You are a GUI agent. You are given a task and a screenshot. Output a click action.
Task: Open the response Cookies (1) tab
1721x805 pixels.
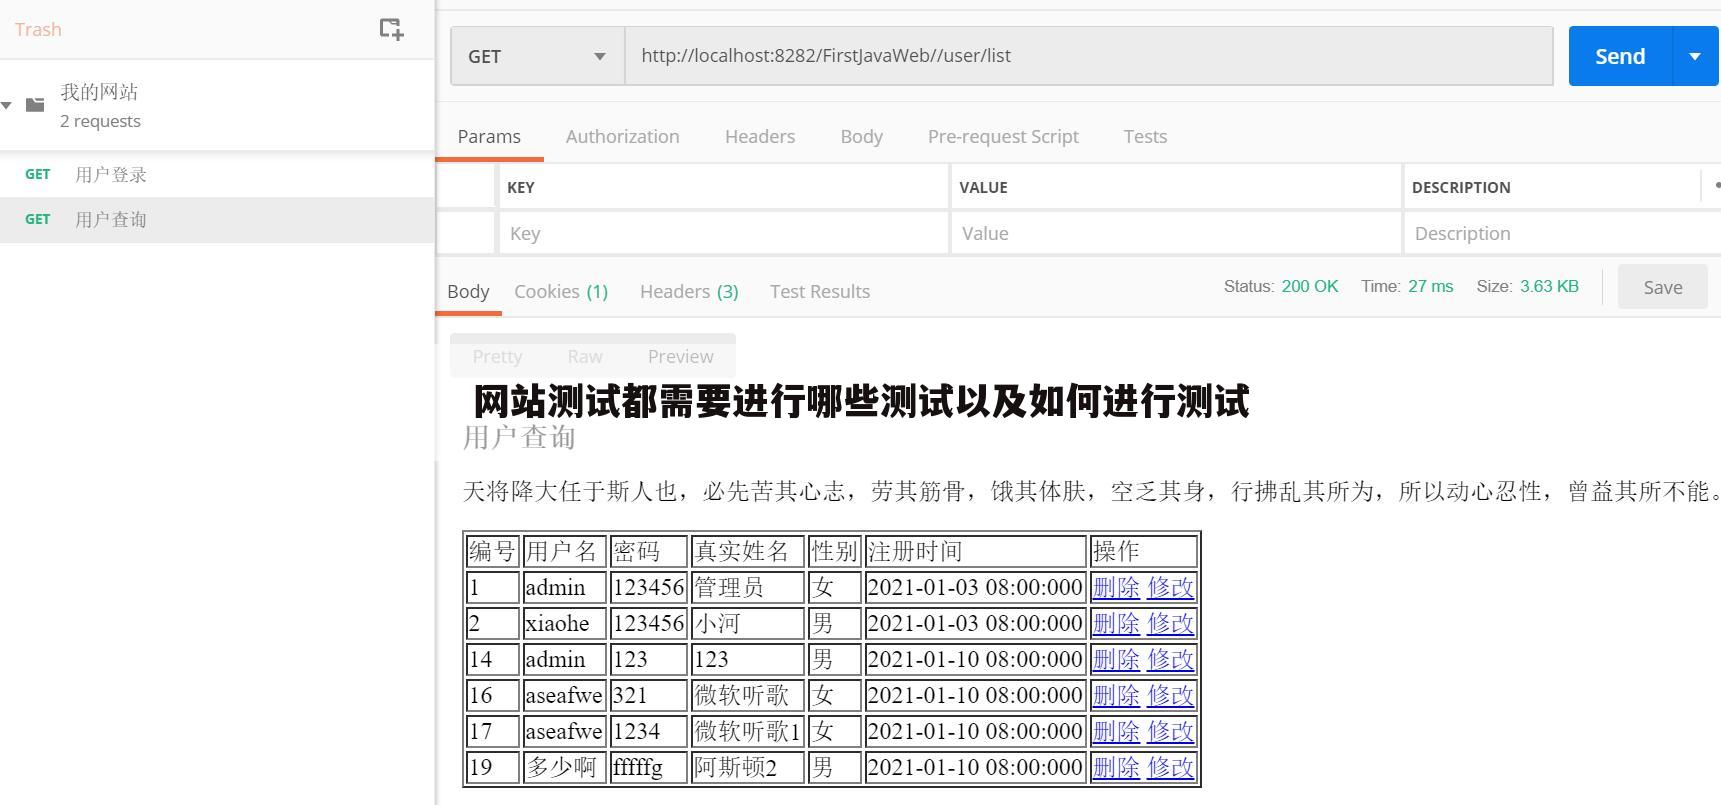(561, 291)
